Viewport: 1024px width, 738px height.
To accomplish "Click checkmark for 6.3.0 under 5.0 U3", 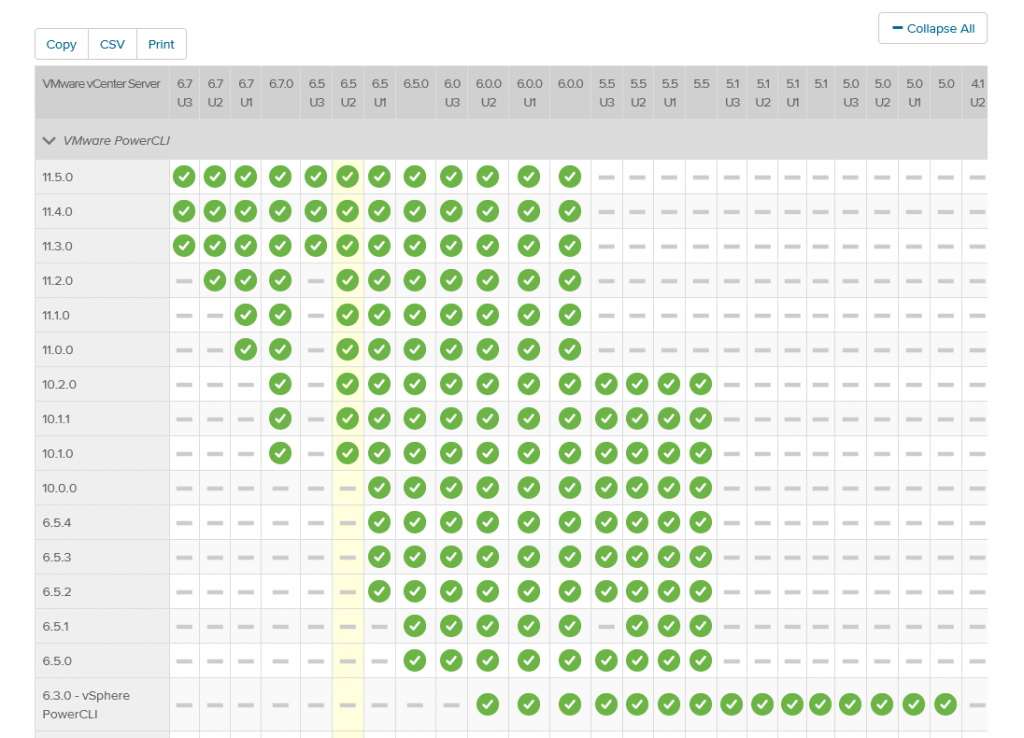I will 850,705.
